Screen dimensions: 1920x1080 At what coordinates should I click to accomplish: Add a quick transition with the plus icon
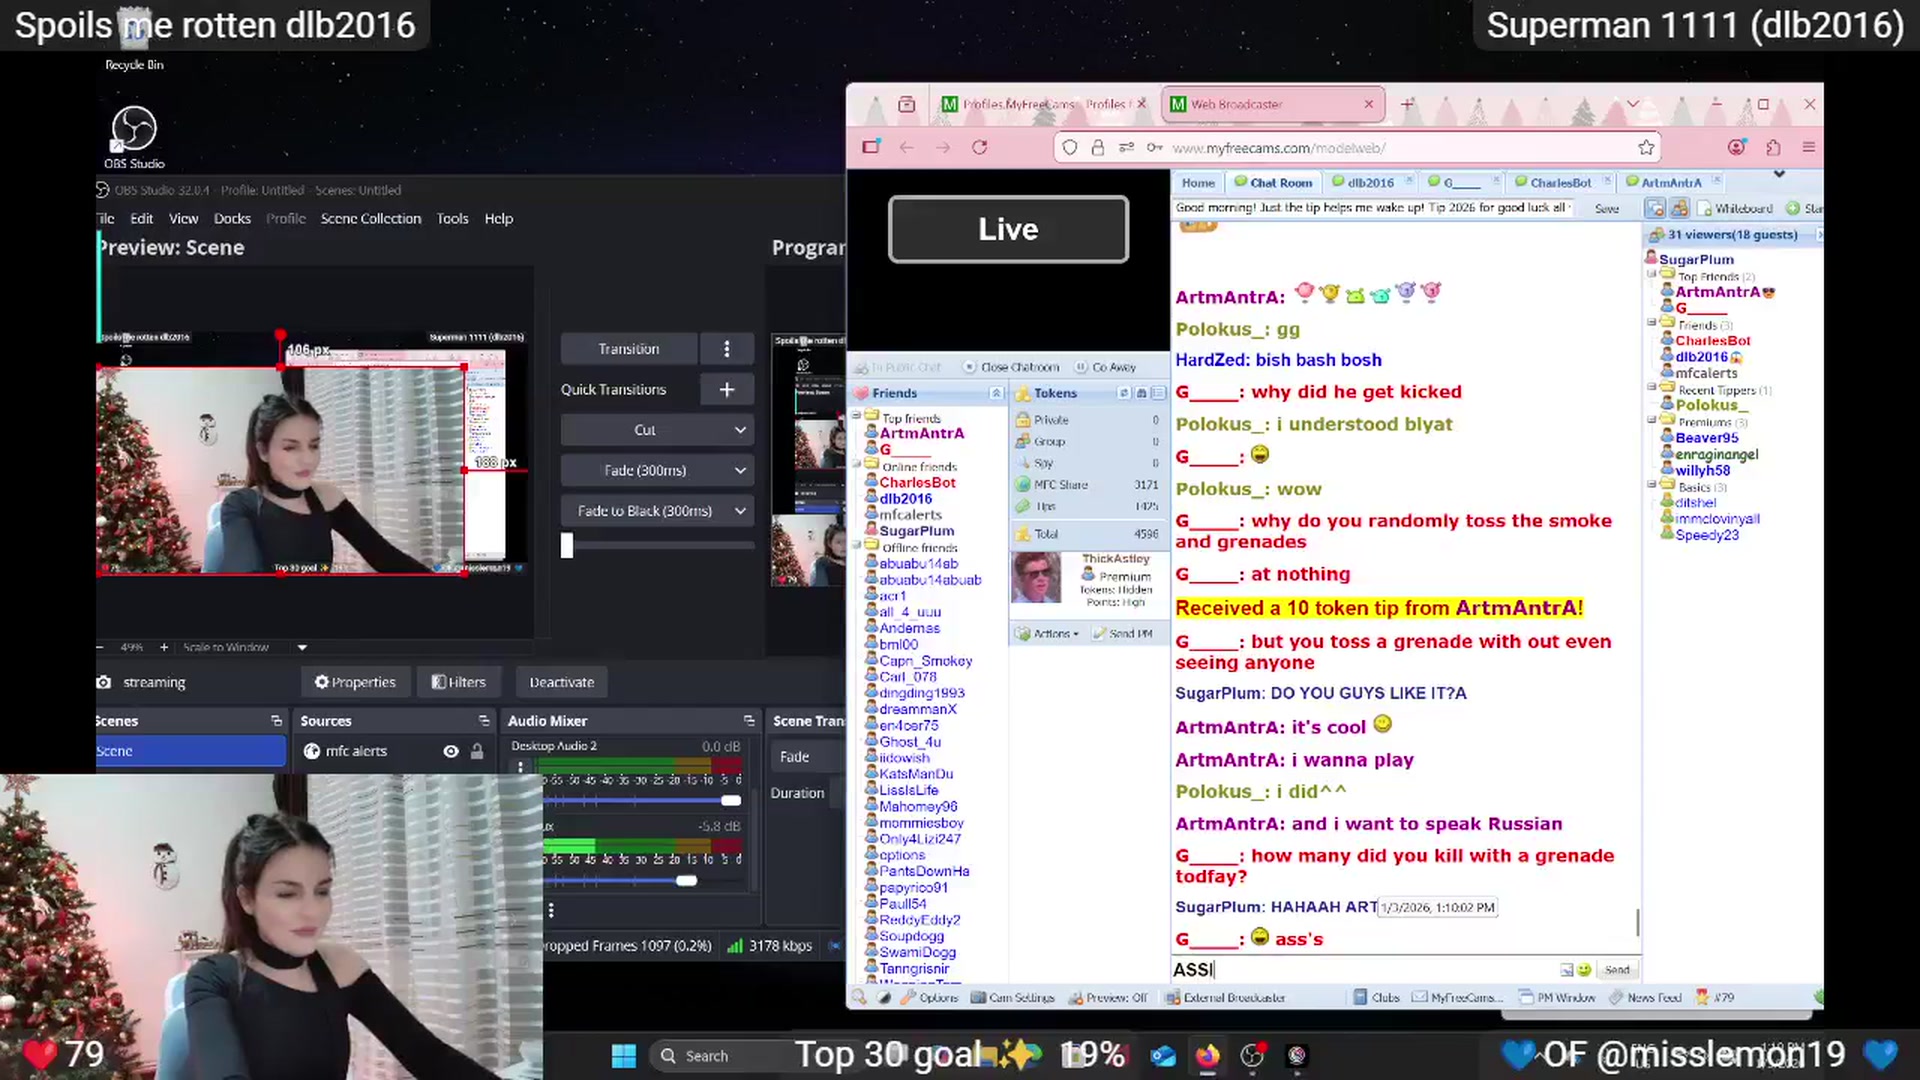[x=727, y=390]
